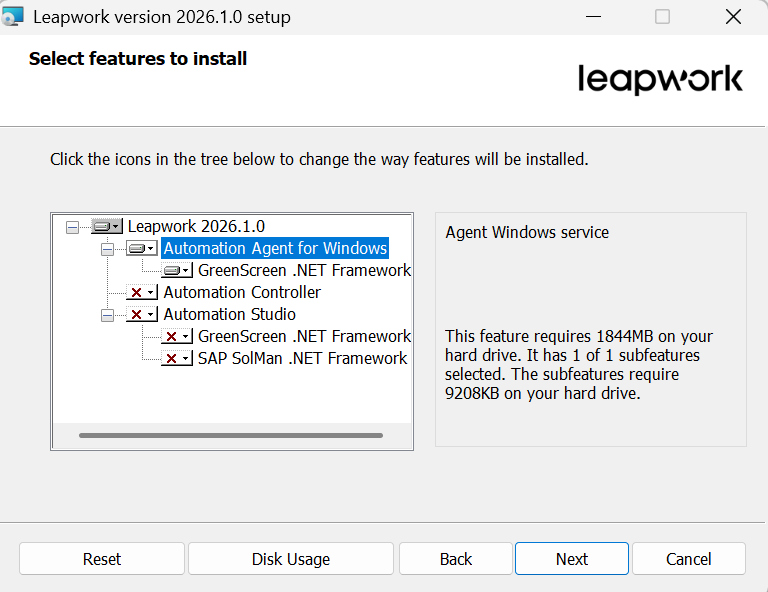Select the Automation Controller feature
This screenshot has width=768, height=592.
pyautogui.click(x=242, y=292)
